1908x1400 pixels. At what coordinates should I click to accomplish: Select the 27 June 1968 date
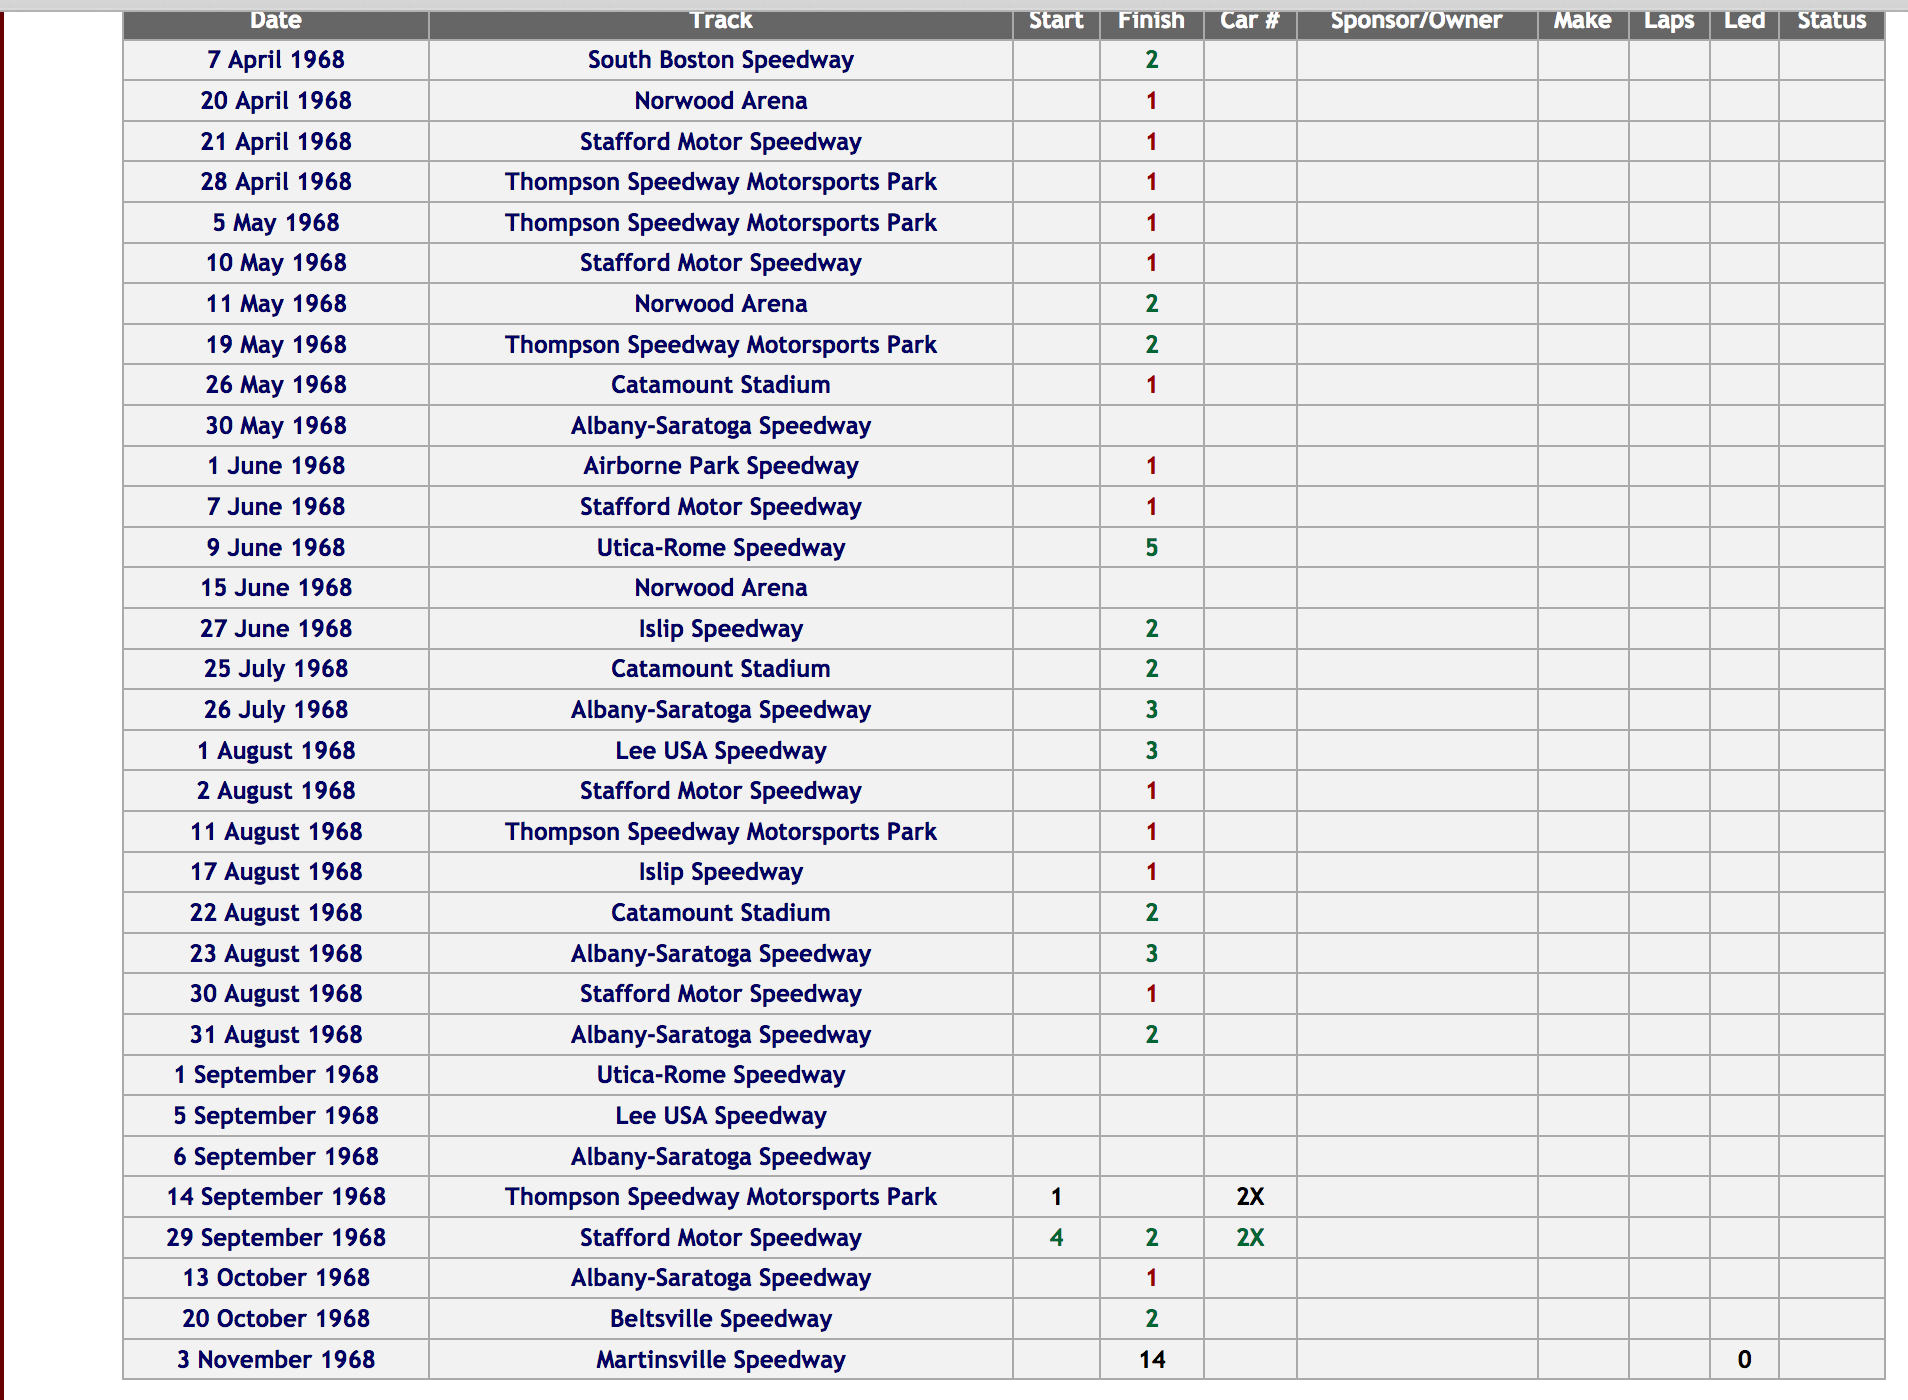pyautogui.click(x=276, y=629)
